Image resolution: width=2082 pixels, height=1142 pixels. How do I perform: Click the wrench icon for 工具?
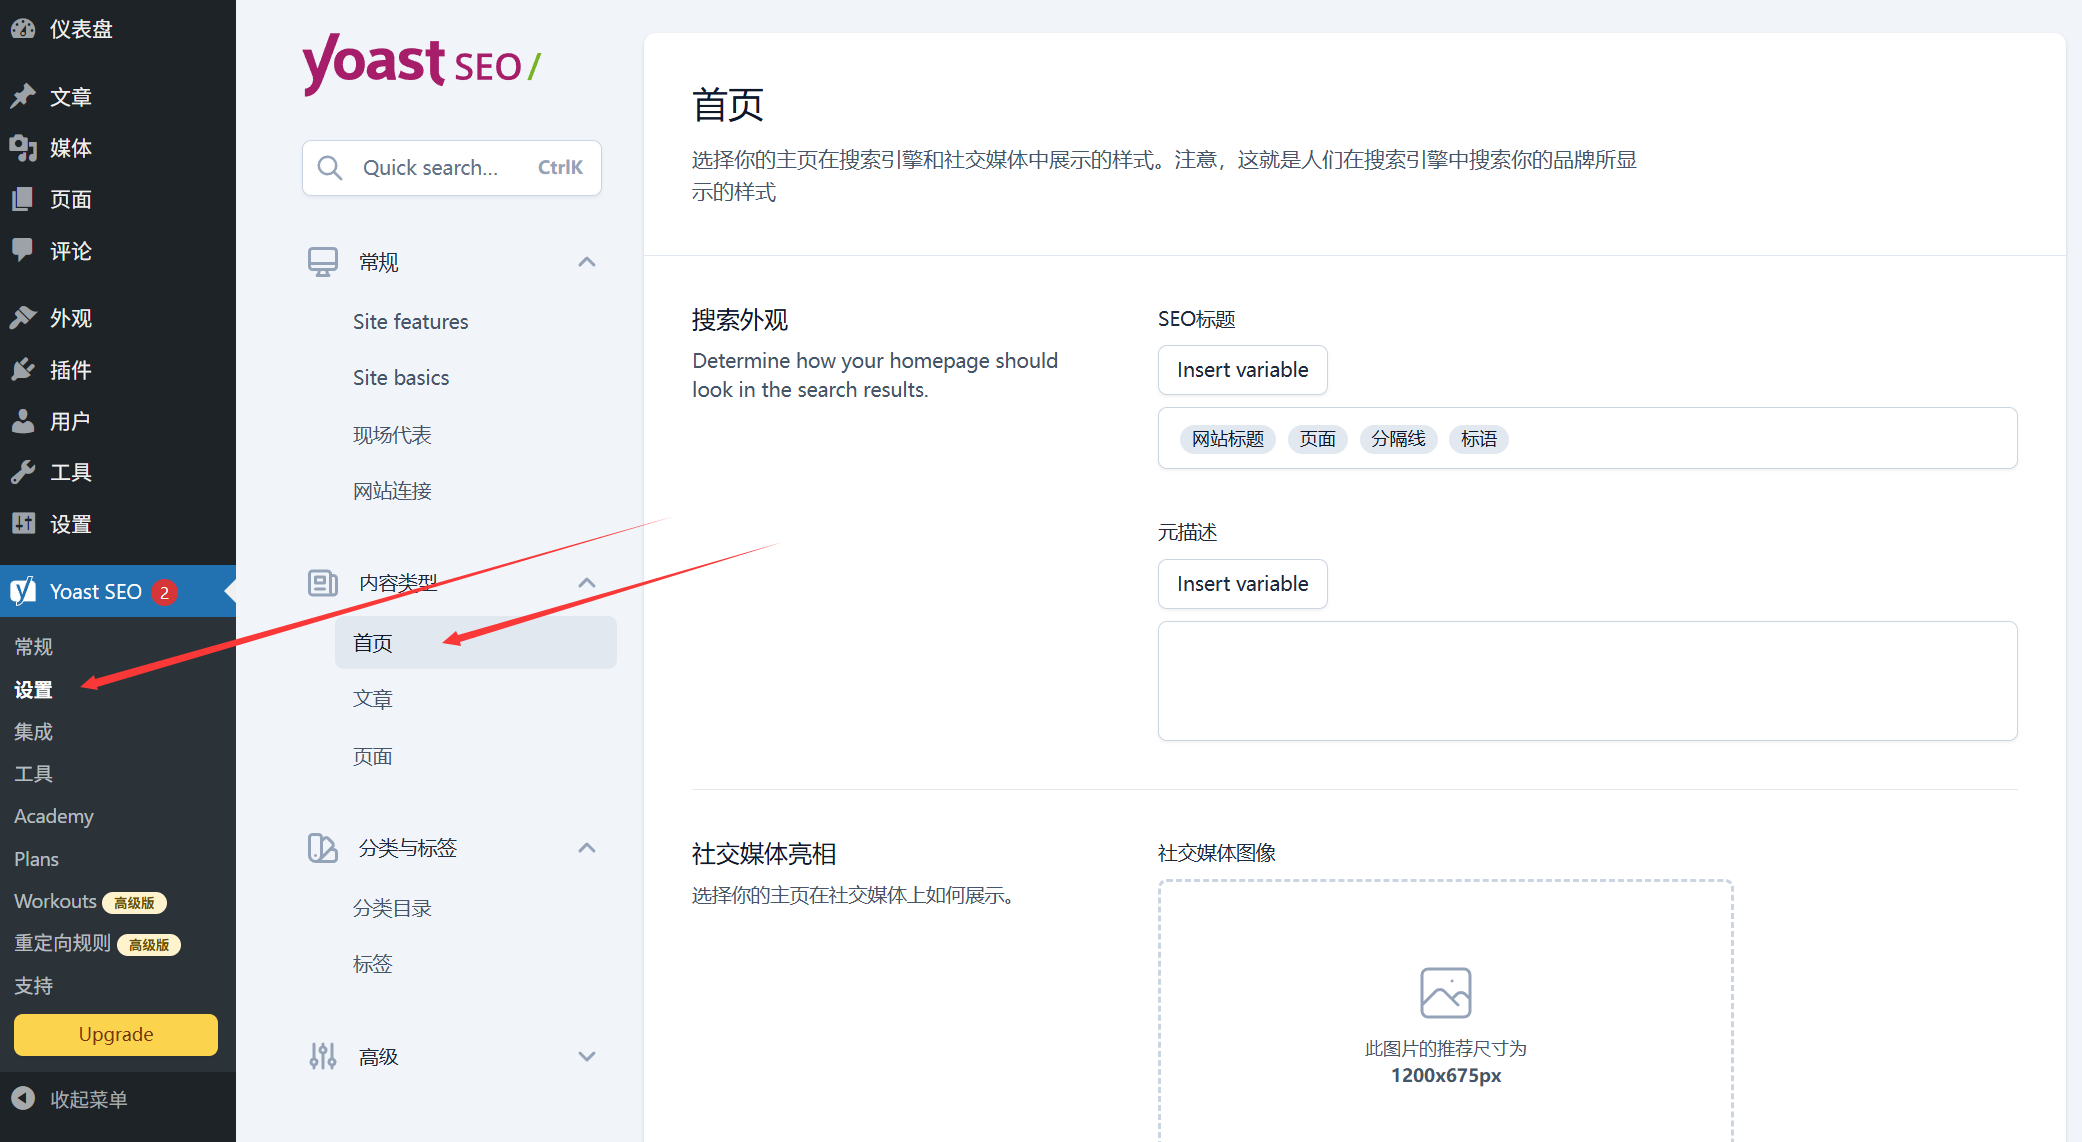point(23,472)
